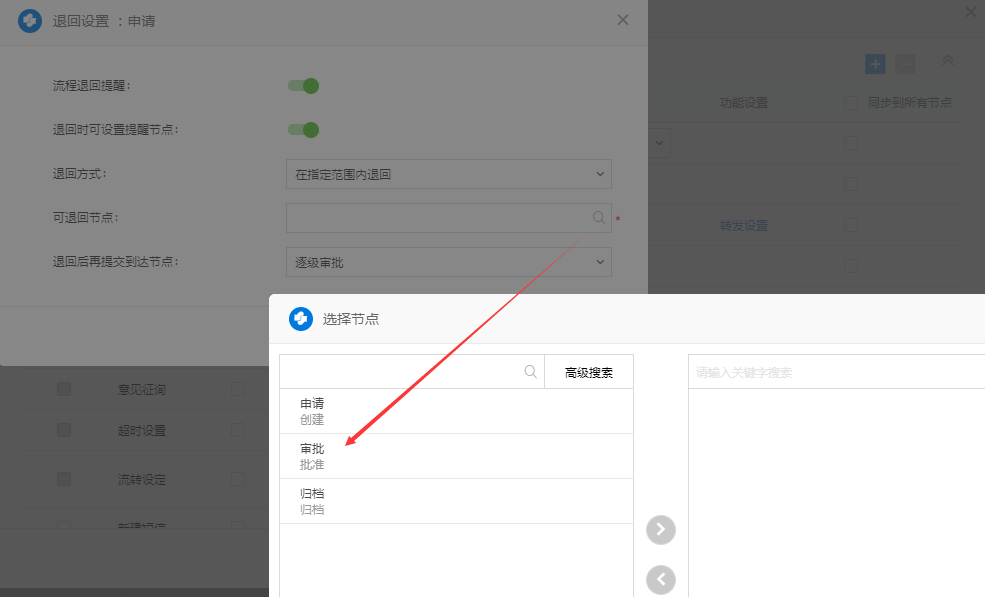This screenshot has width=985, height=597.
Task: Open the 转发设置 link
Action: [x=743, y=226]
